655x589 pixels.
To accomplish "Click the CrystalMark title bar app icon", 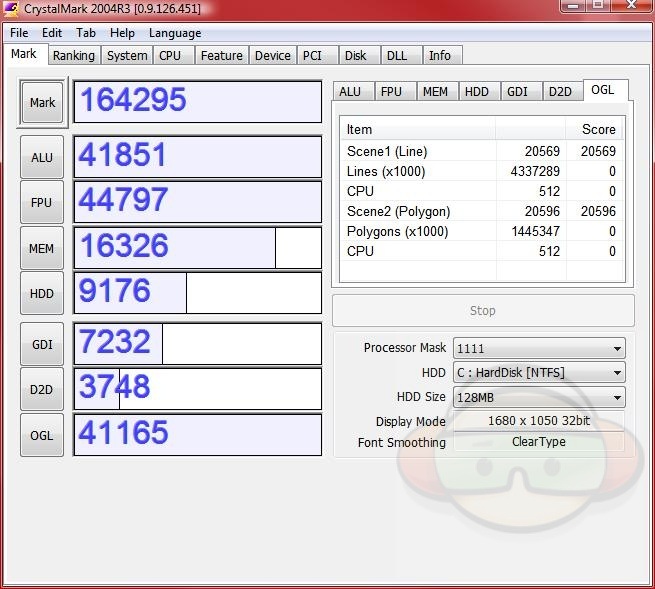I will coord(12,9).
